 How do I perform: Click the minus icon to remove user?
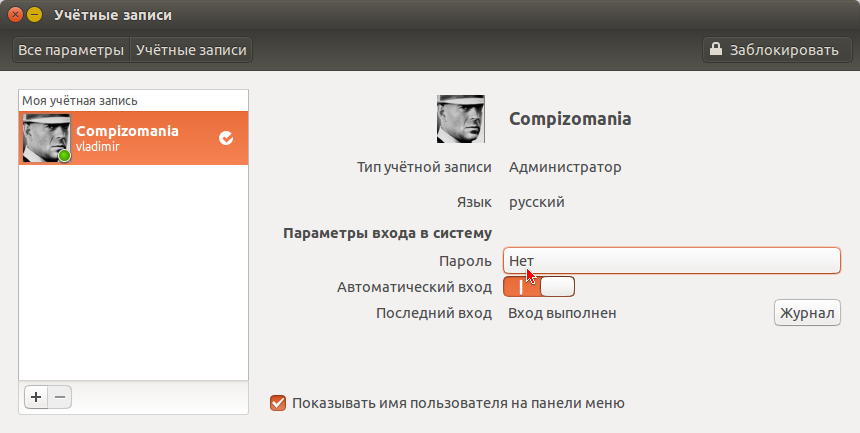(60, 397)
